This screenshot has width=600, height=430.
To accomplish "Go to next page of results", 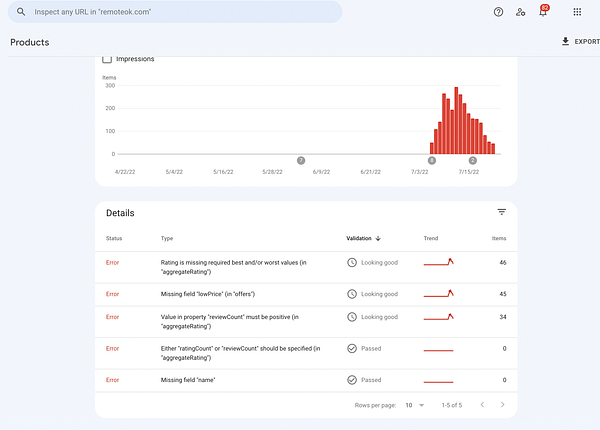I will tap(502, 405).
